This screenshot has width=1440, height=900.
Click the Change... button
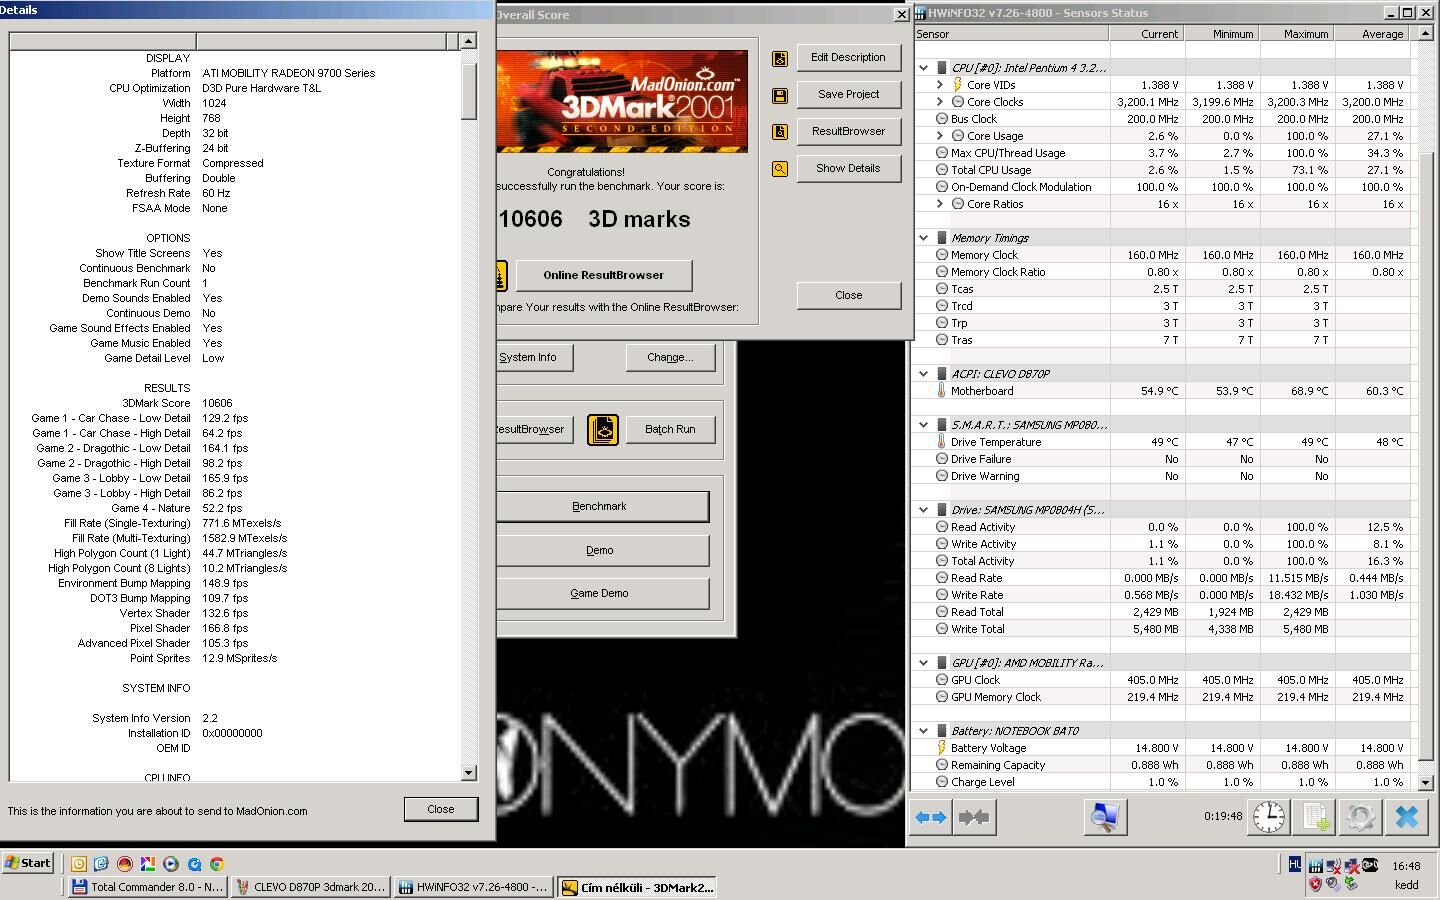(670, 357)
